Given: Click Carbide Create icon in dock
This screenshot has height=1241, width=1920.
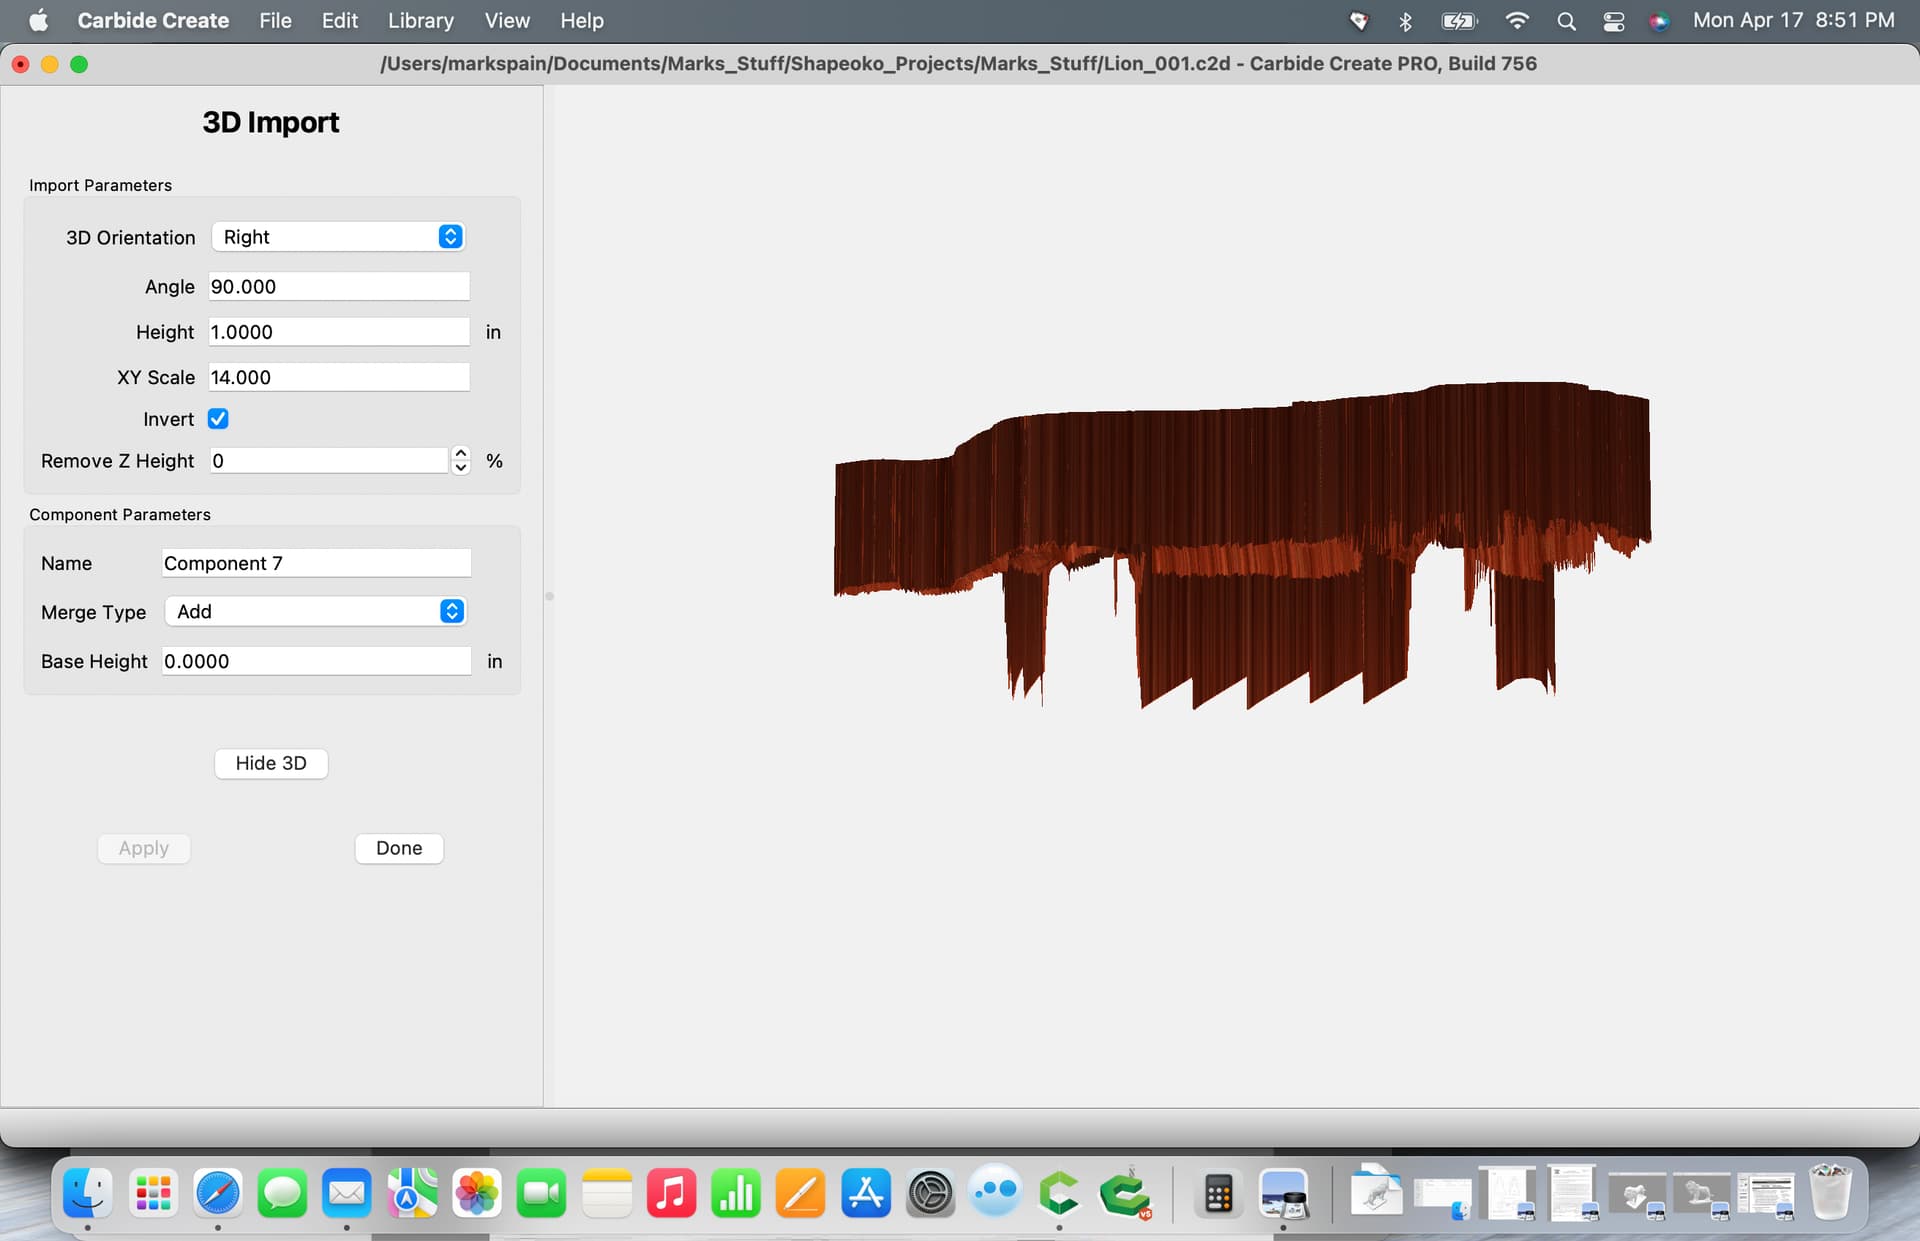Looking at the screenshot, I should pos(1060,1193).
